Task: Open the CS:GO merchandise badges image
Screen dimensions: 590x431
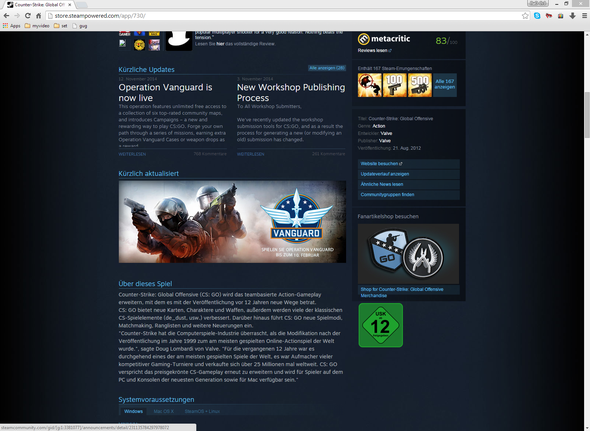Action: (x=408, y=254)
